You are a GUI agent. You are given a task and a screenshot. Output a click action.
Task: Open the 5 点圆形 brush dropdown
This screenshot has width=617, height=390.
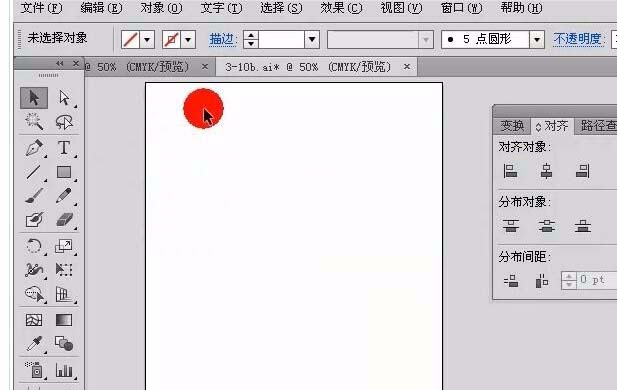click(537, 39)
